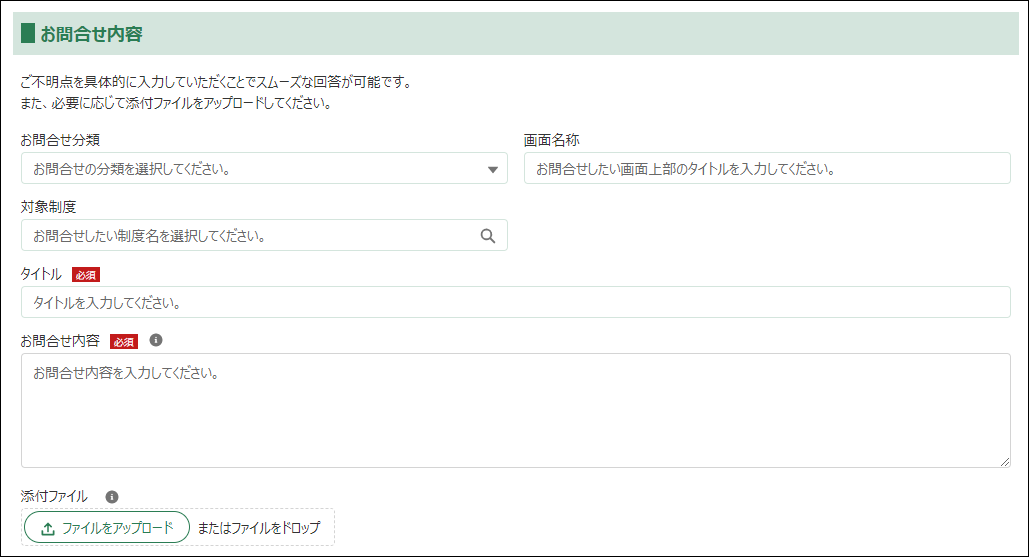The height and width of the screenshot is (557, 1029).
Task: Click the magnifier icon in 対象制度 field
Action: 488,236
